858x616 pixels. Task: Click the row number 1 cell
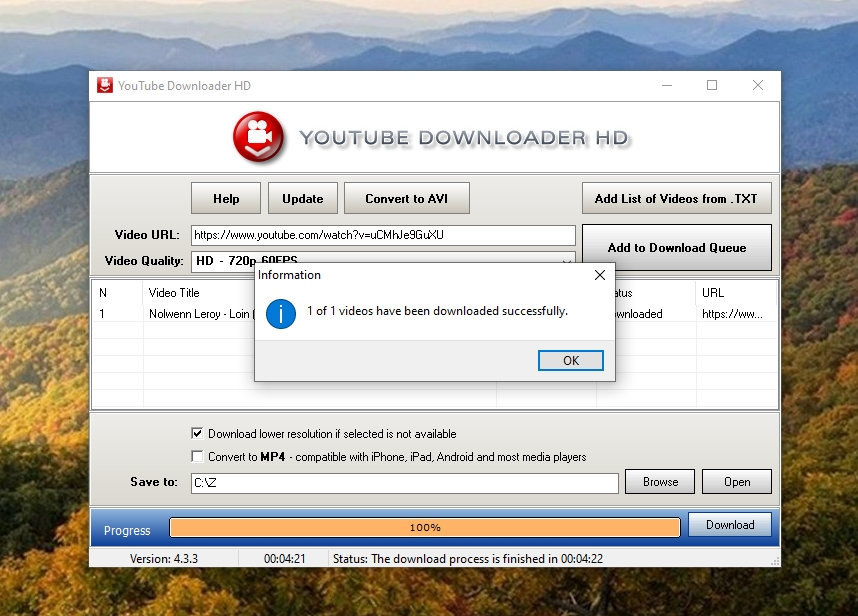(x=102, y=314)
